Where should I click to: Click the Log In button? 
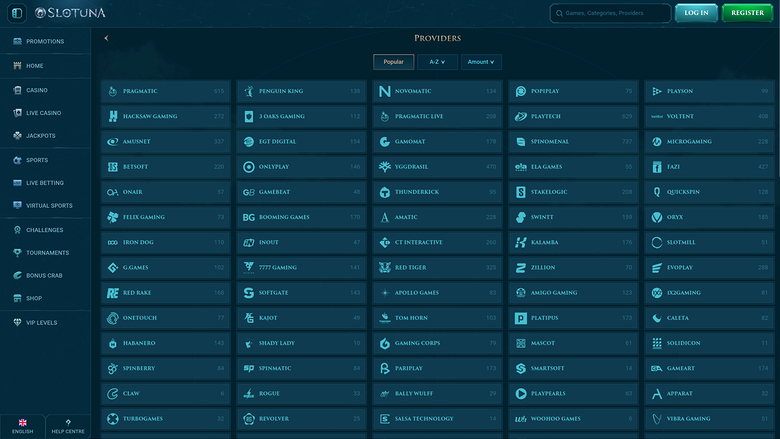[696, 13]
